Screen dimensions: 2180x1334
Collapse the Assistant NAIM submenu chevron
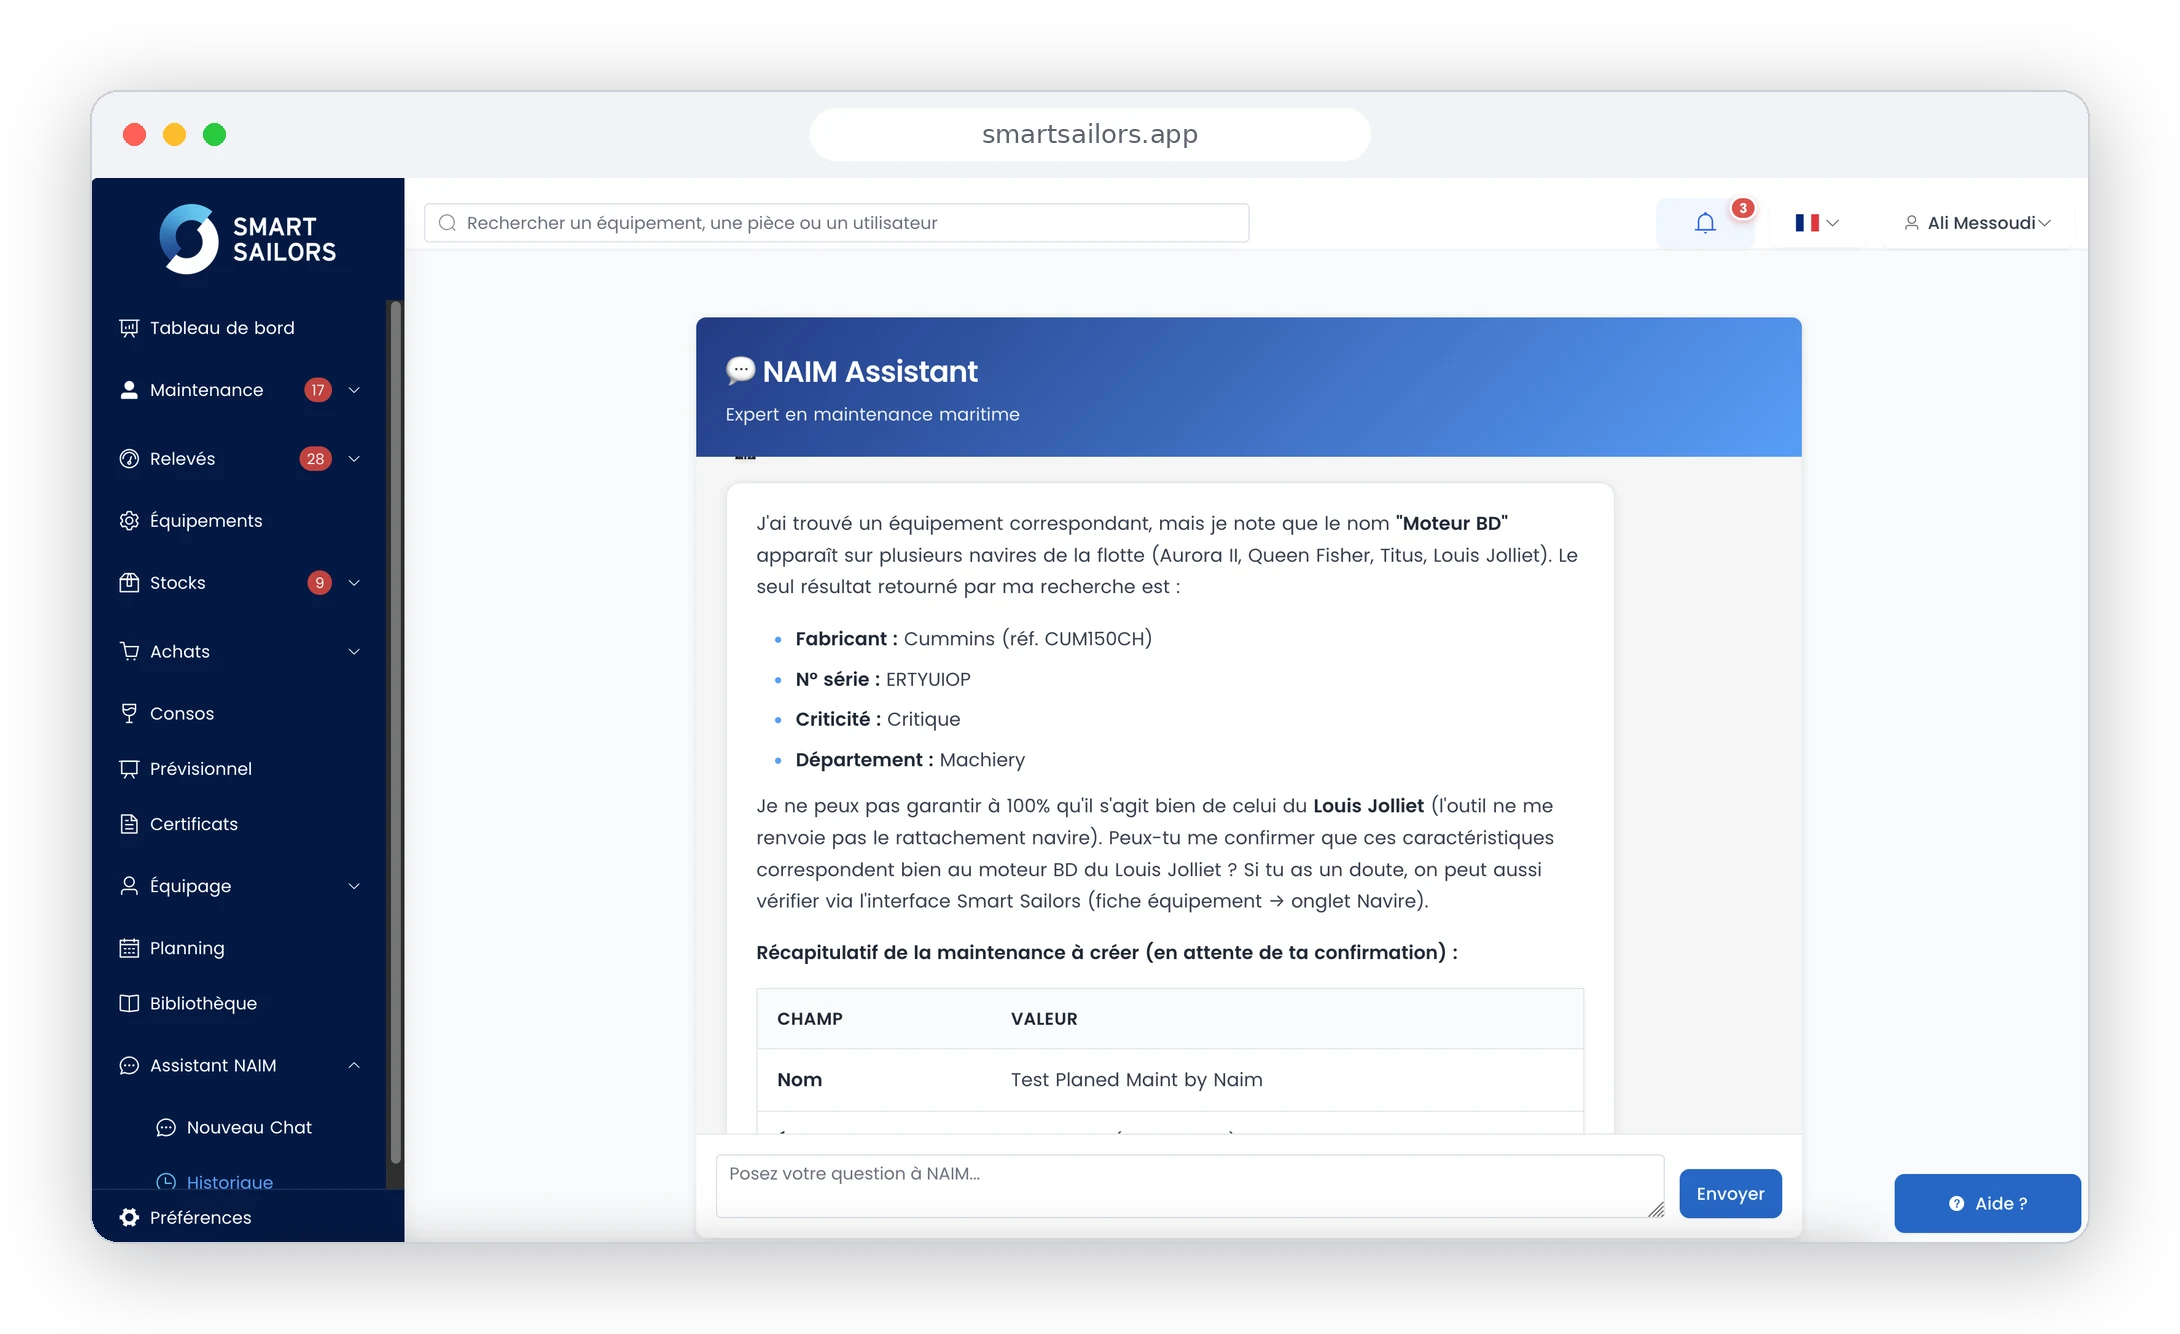click(x=354, y=1065)
